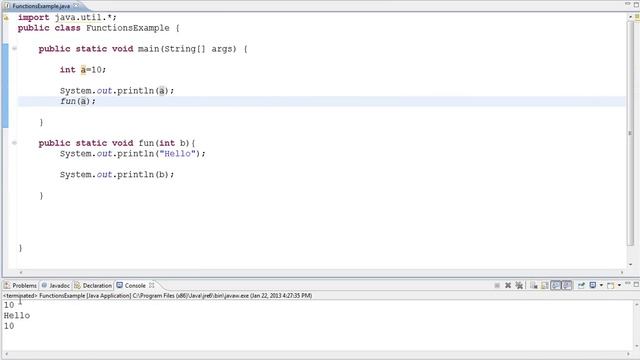Screen dimensions: 640x360
Task: Maximize the editor area
Action: [636, 4]
